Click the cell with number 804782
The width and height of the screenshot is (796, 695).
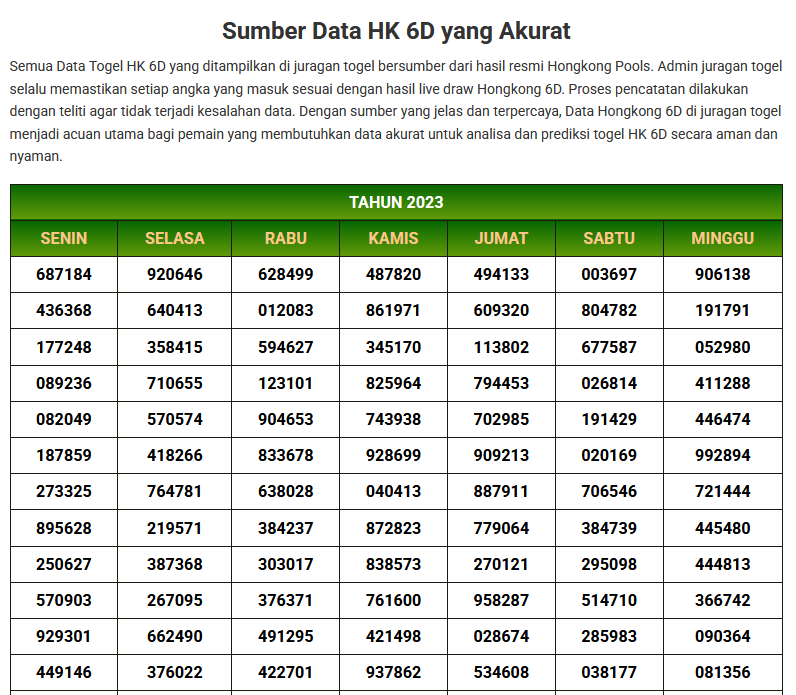coord(609,310)
